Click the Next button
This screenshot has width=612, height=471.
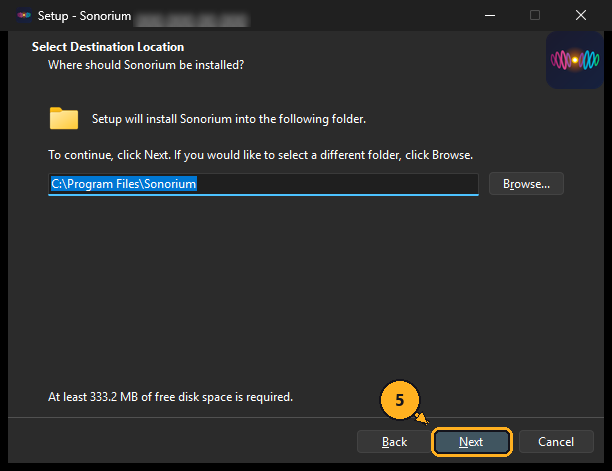pos(471,442)
